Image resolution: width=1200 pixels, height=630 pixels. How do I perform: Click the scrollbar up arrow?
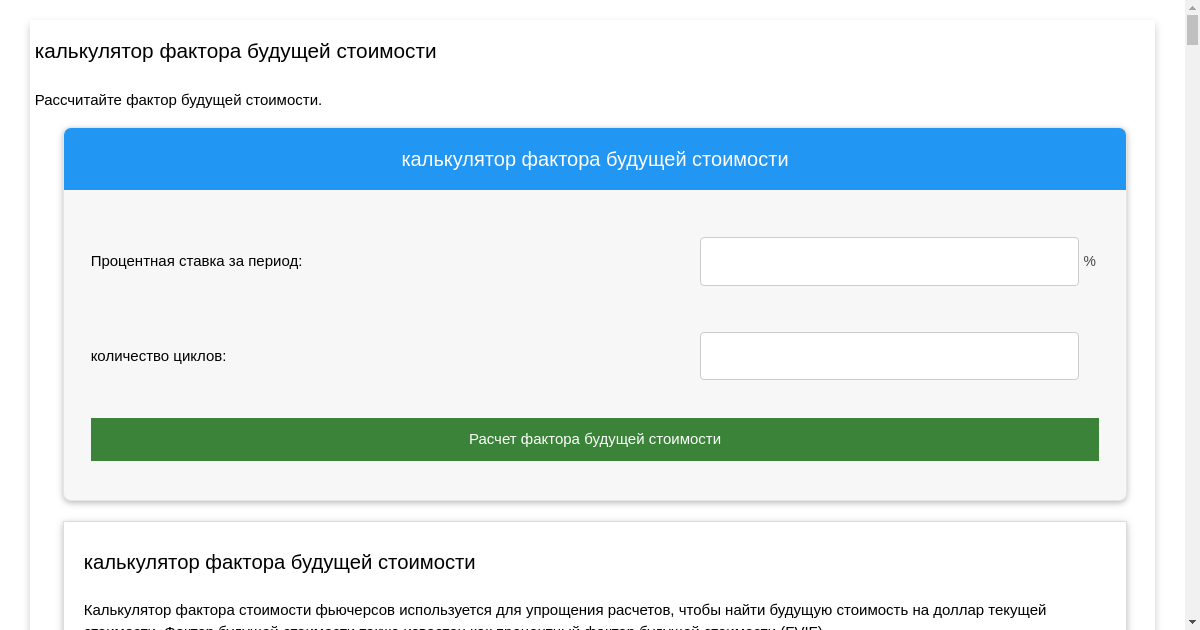pyautogui.click(x=1192, y=7)
